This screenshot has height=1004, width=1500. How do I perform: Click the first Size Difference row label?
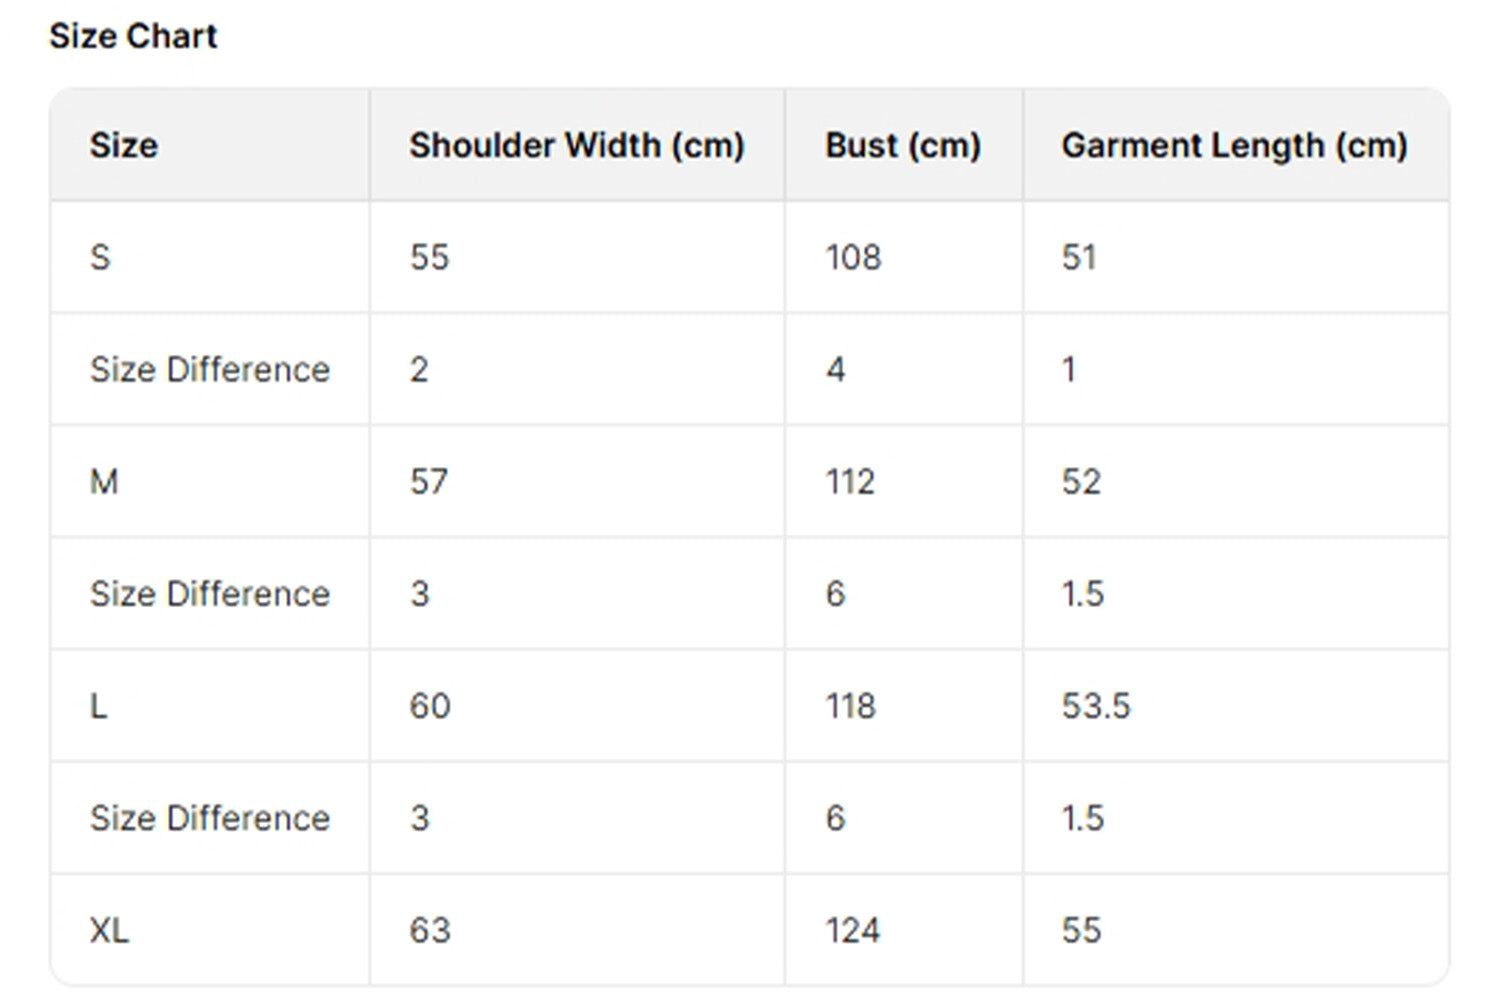[x=210, y=369]
